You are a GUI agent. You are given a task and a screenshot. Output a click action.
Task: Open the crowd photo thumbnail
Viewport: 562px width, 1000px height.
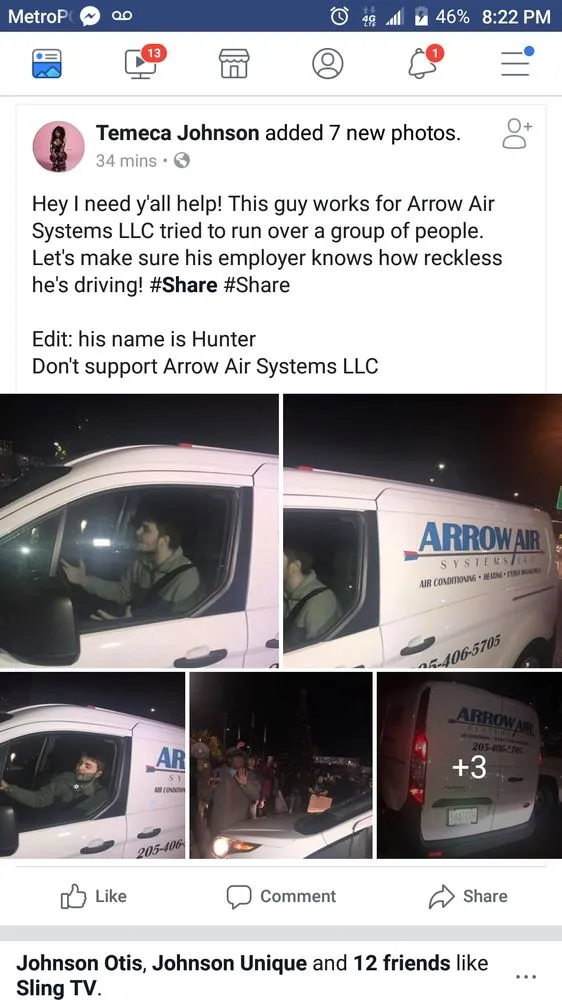[281, 765]
